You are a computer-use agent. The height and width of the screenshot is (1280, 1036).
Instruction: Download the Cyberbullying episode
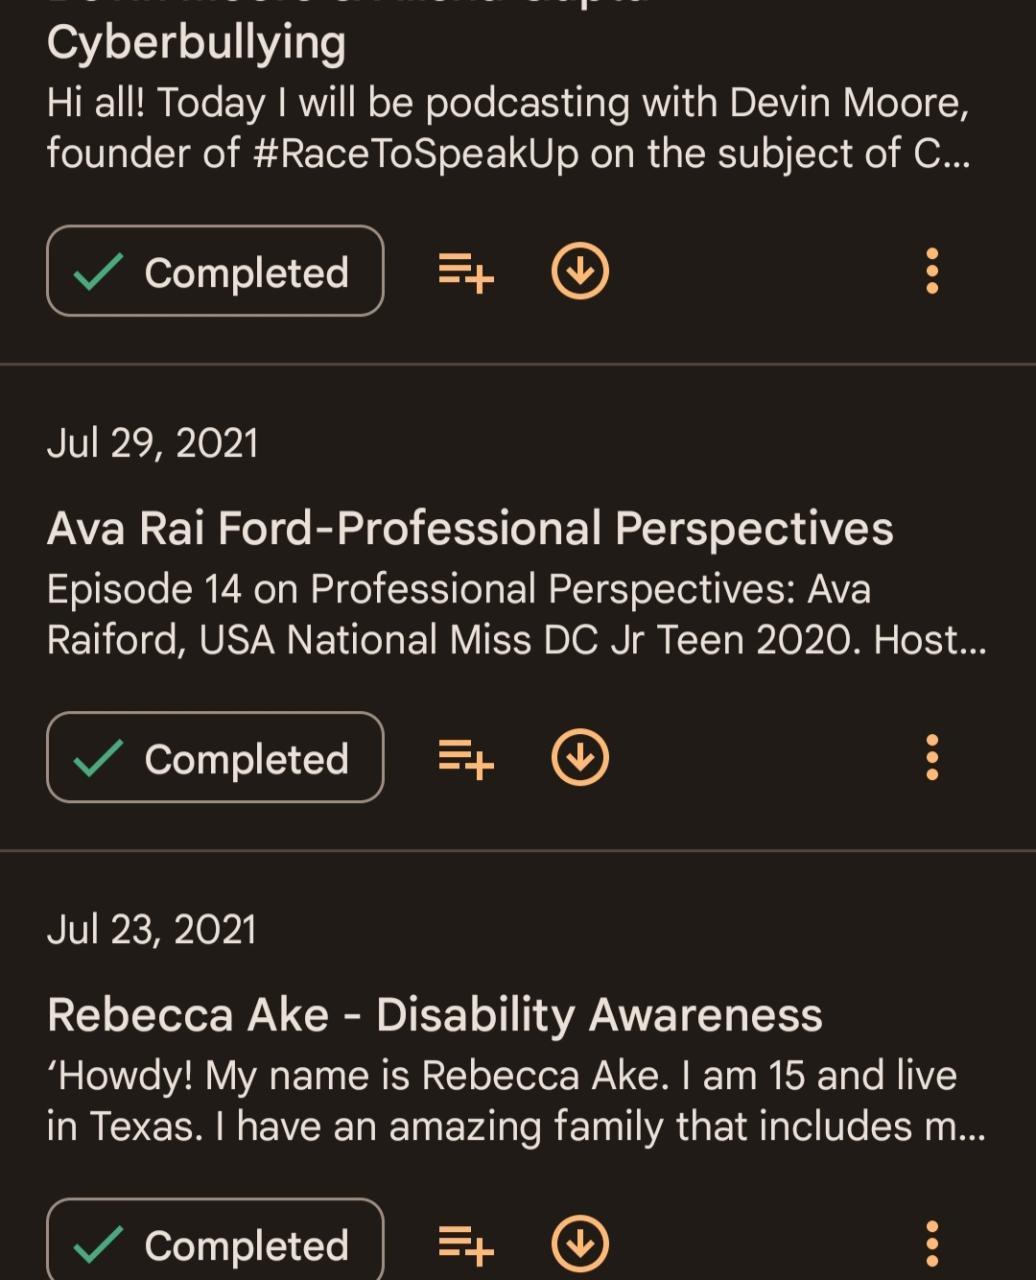580,272
